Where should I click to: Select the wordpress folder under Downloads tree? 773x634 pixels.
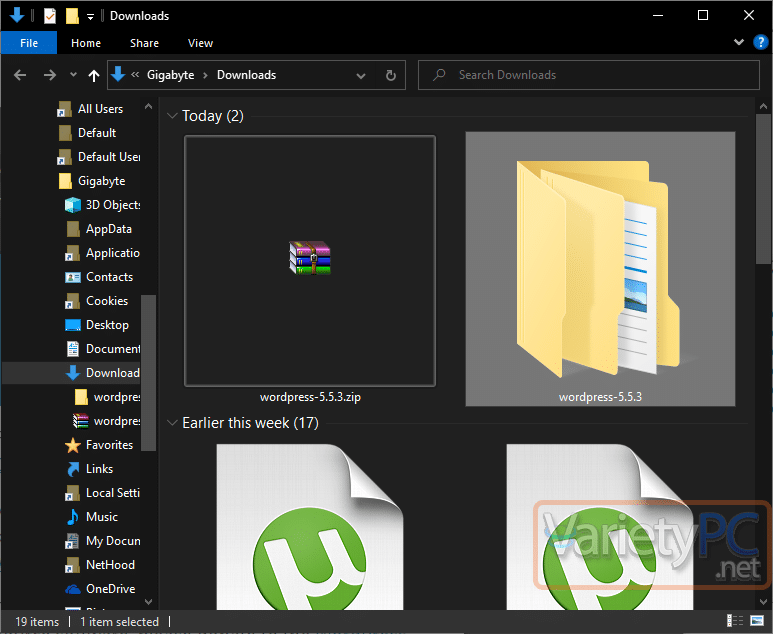117,397
